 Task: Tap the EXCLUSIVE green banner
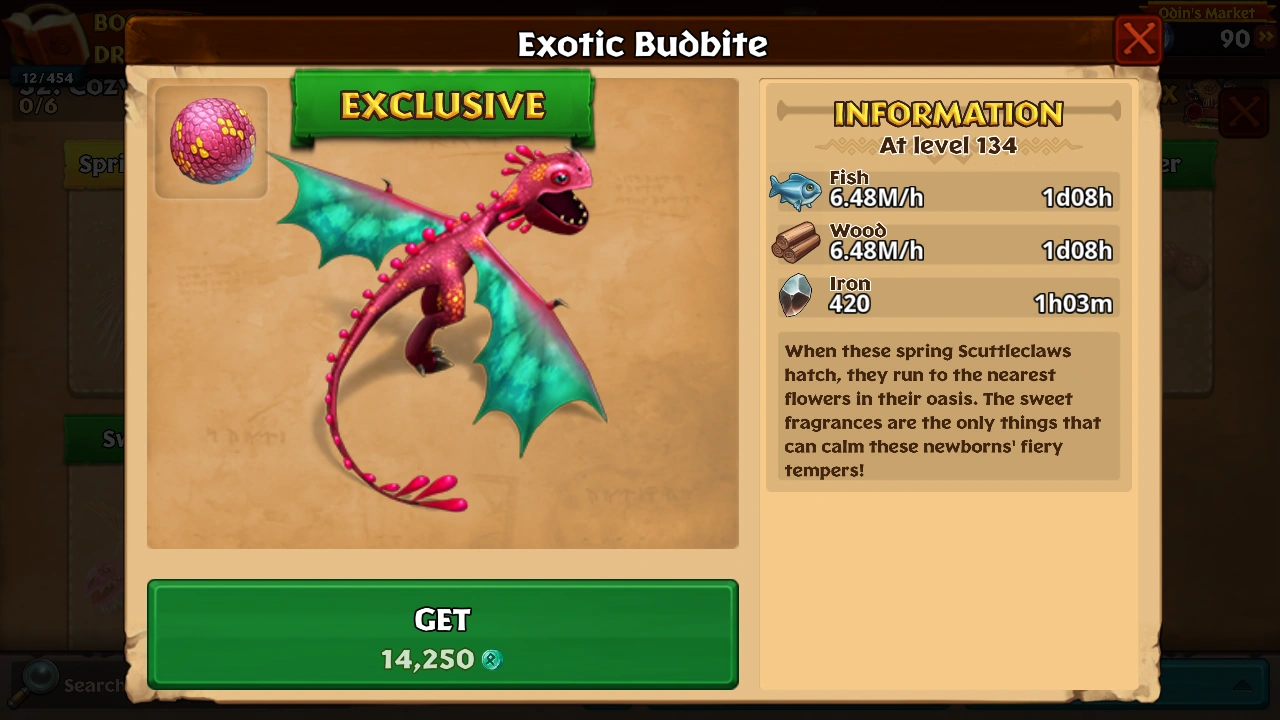(x=443, y=106)
